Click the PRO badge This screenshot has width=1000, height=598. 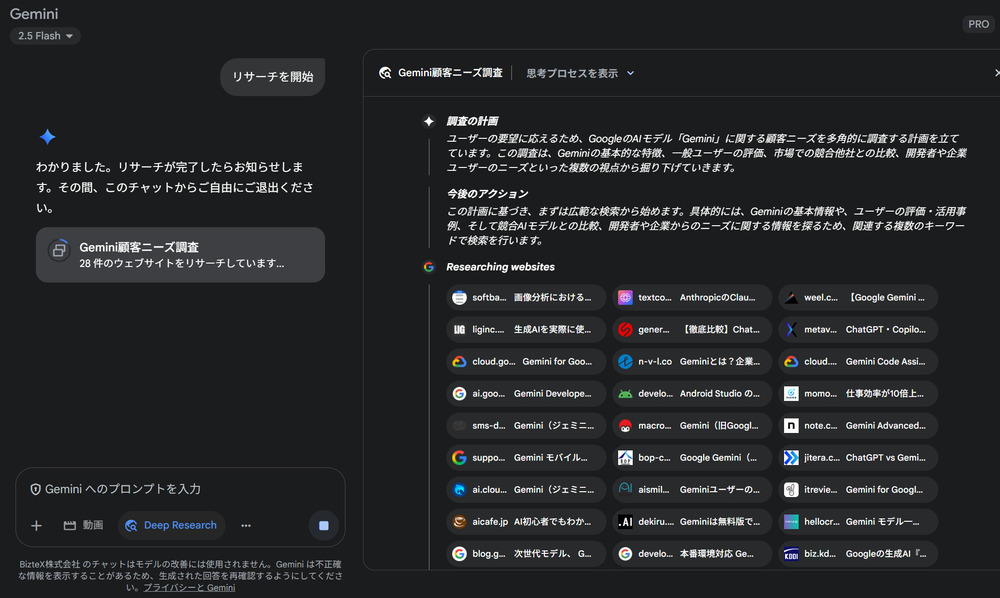[978, 24]
